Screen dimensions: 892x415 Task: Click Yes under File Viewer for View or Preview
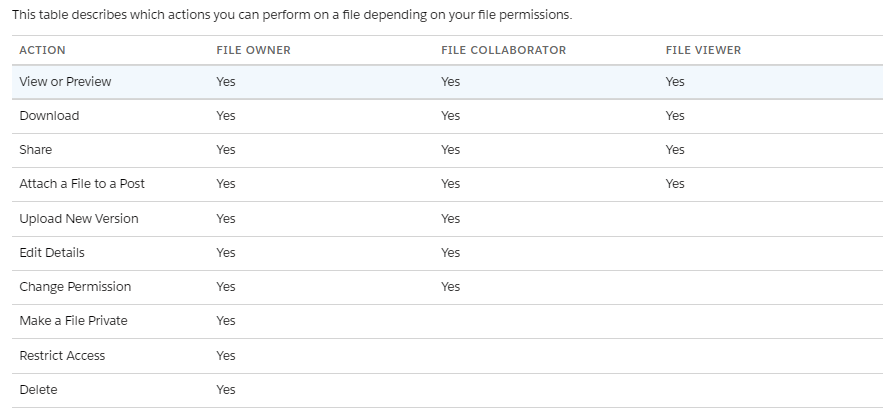pyautogui.click(x=675, y=82)
